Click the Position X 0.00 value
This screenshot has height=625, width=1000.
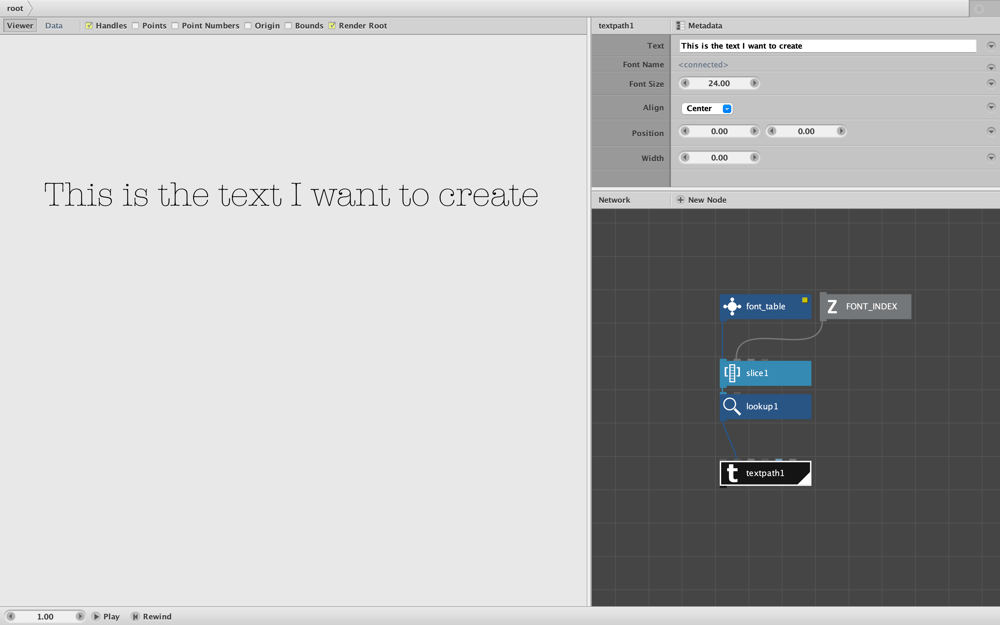(x=719, y=131)
